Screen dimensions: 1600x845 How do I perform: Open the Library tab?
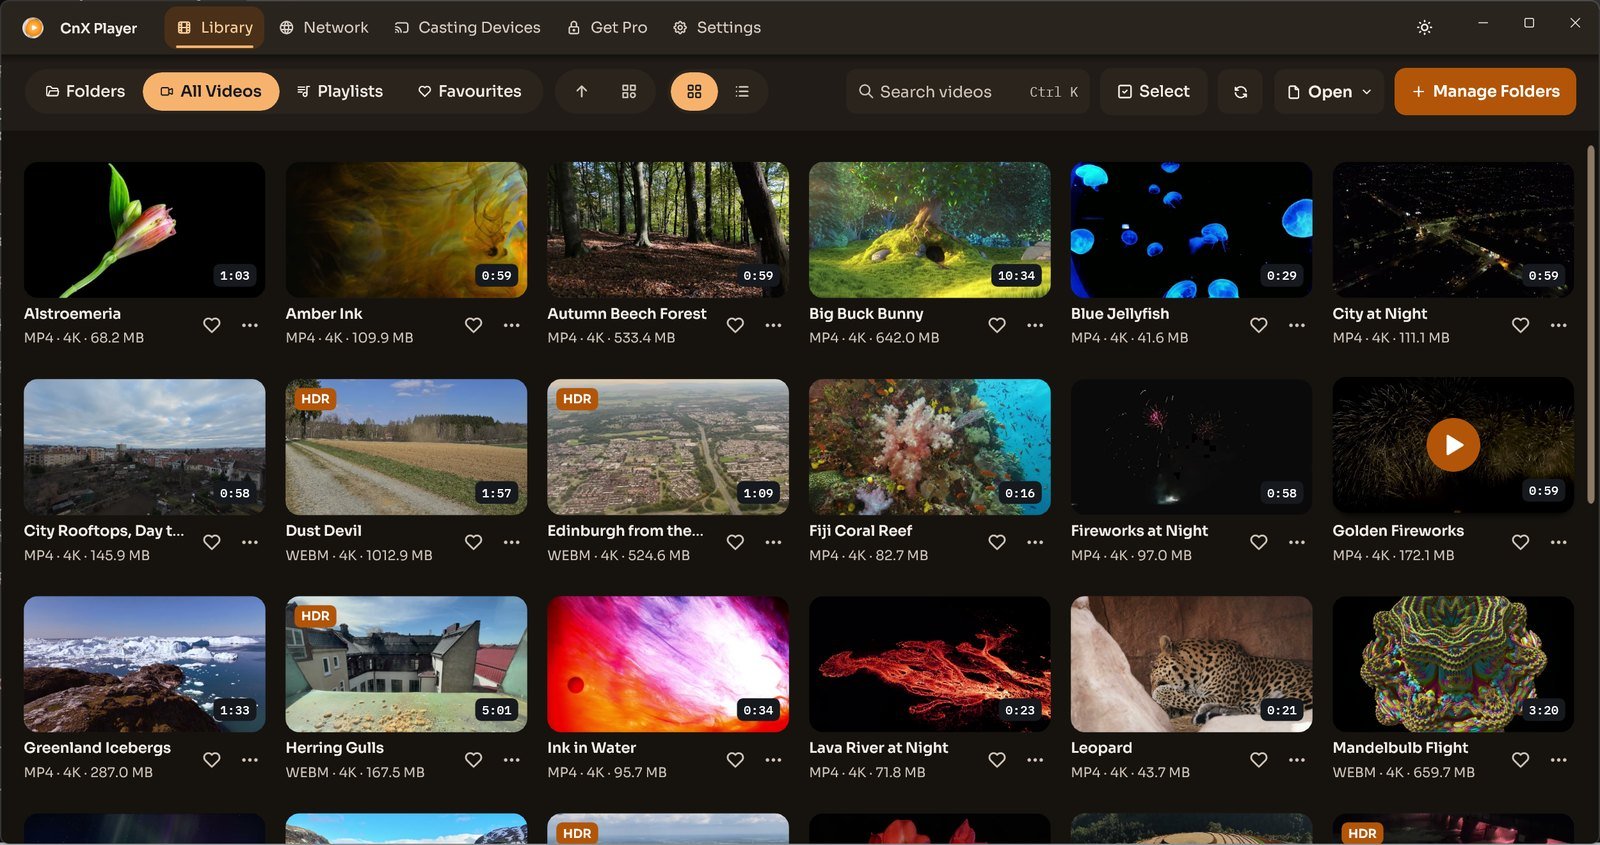click(214, 28)
